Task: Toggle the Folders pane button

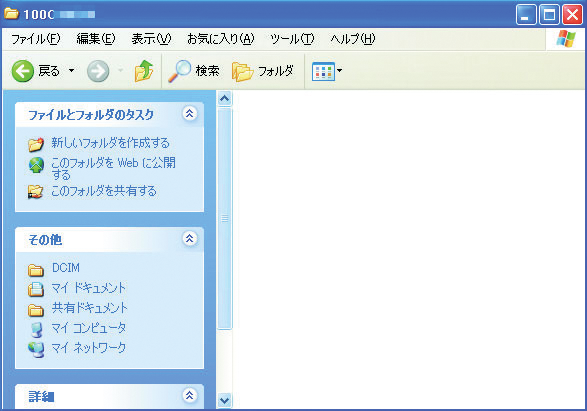Action: (x=262, y=71)
